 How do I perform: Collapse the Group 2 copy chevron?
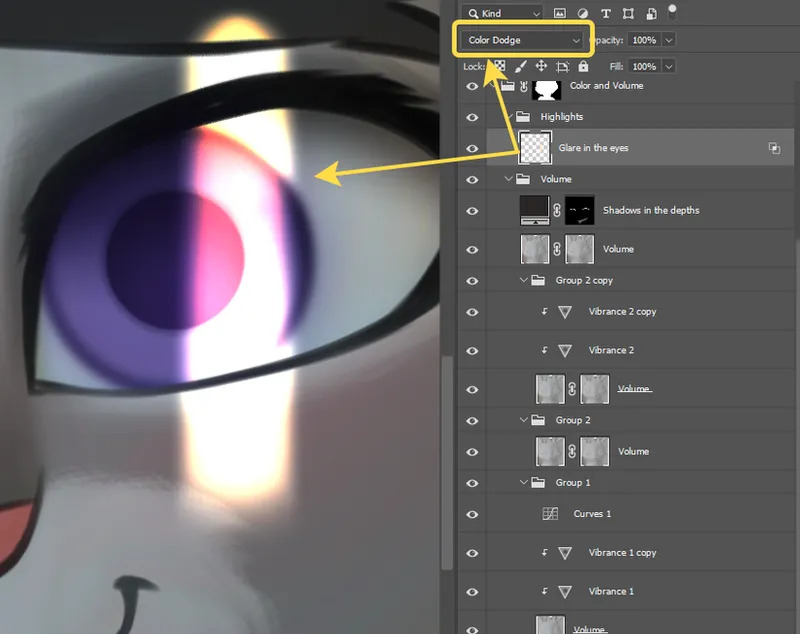[523, 280]
